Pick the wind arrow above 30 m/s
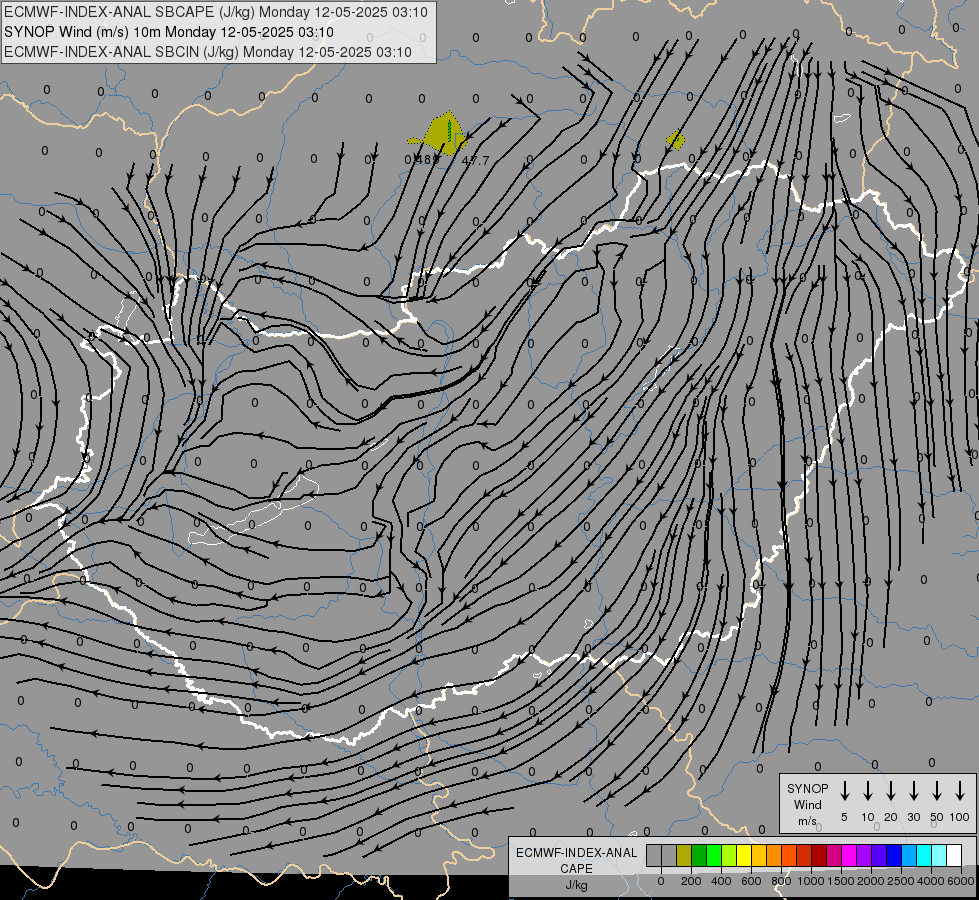 pyautogui.click(x=913, y=791)
